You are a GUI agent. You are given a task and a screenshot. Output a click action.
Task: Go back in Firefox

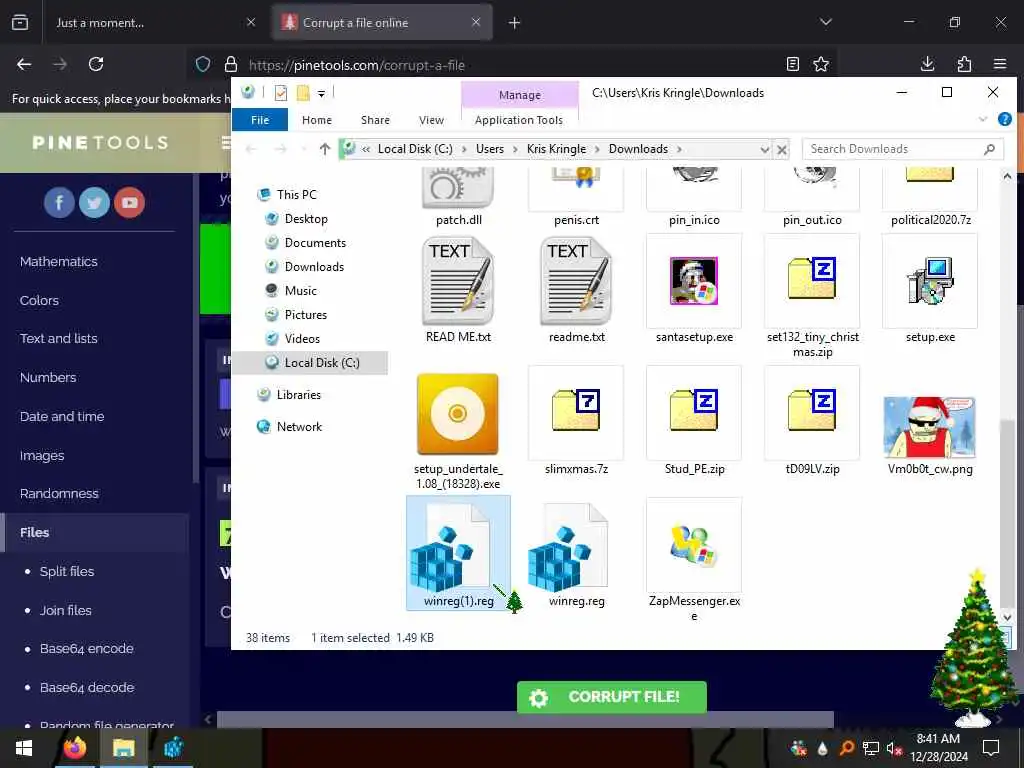pos(24,64)
